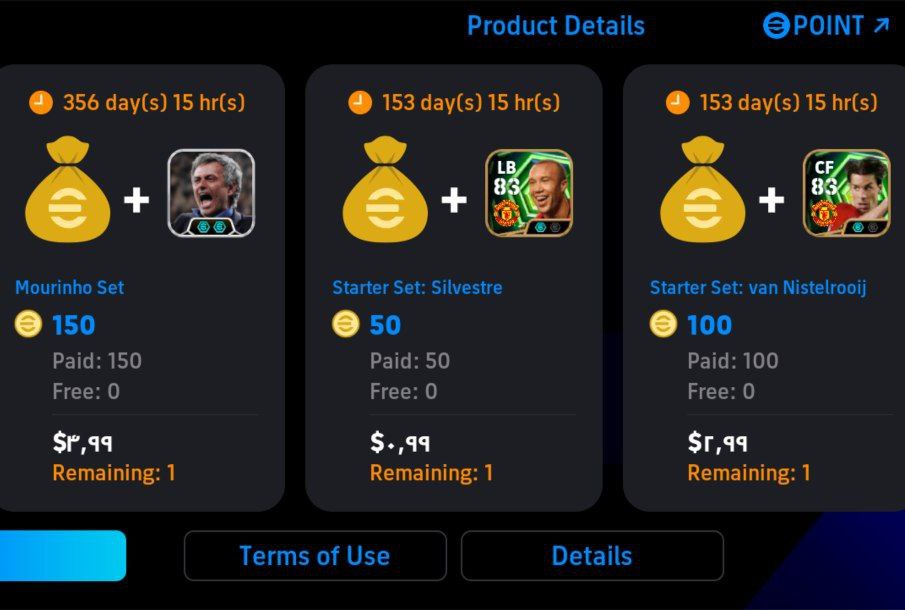Click the coin icon beside 150
905x610 pixels.
pos(27,324)
